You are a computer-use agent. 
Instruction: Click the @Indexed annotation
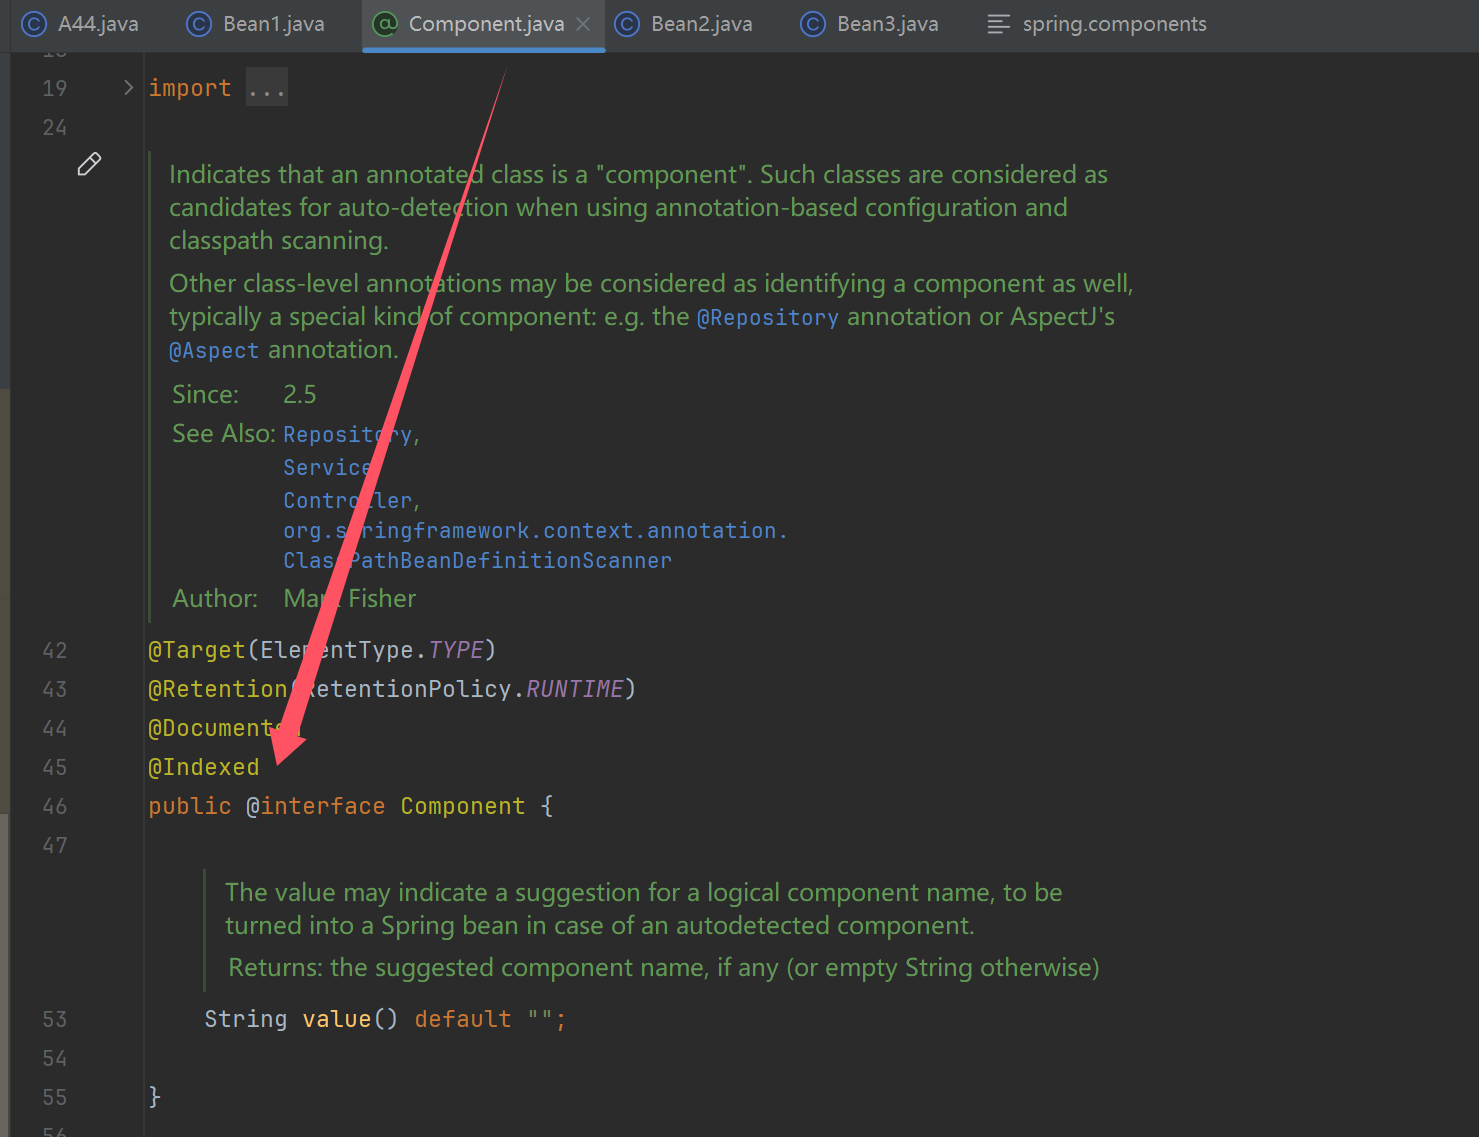204,767
